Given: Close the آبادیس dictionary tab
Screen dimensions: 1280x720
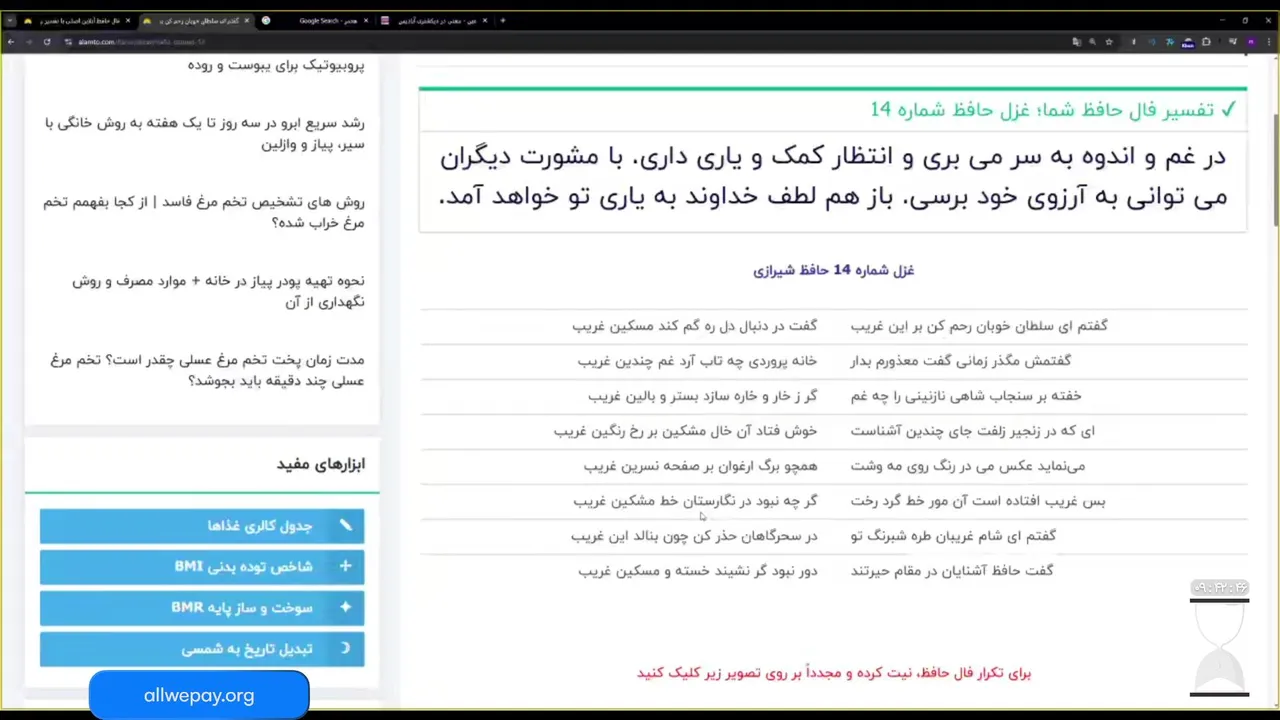Looking at the screenshot, I should click(484, 21).
